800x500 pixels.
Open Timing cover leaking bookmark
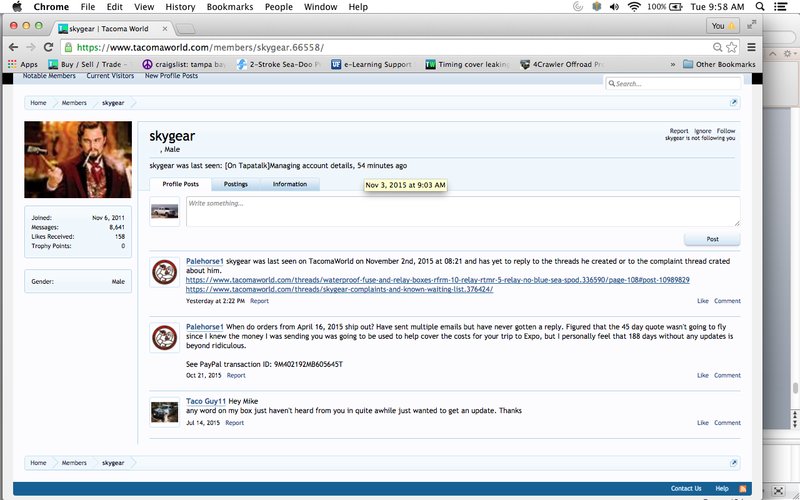(467, 64)
